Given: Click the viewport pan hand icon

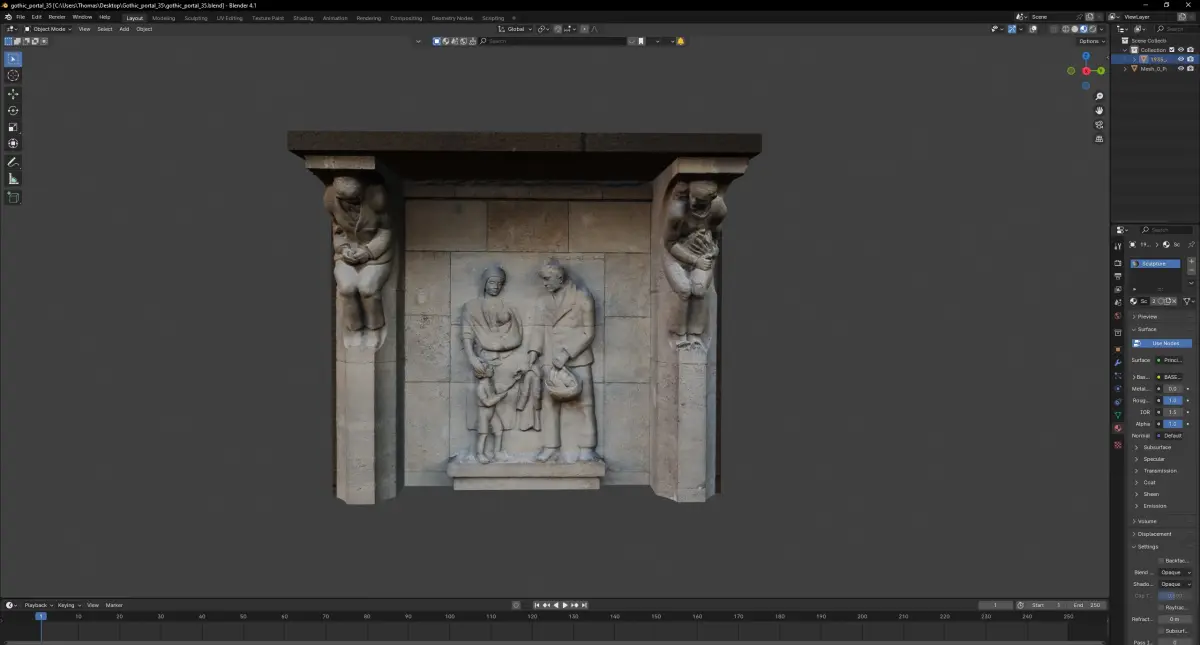Looking at the screenshot, I should coord(1099,111).
